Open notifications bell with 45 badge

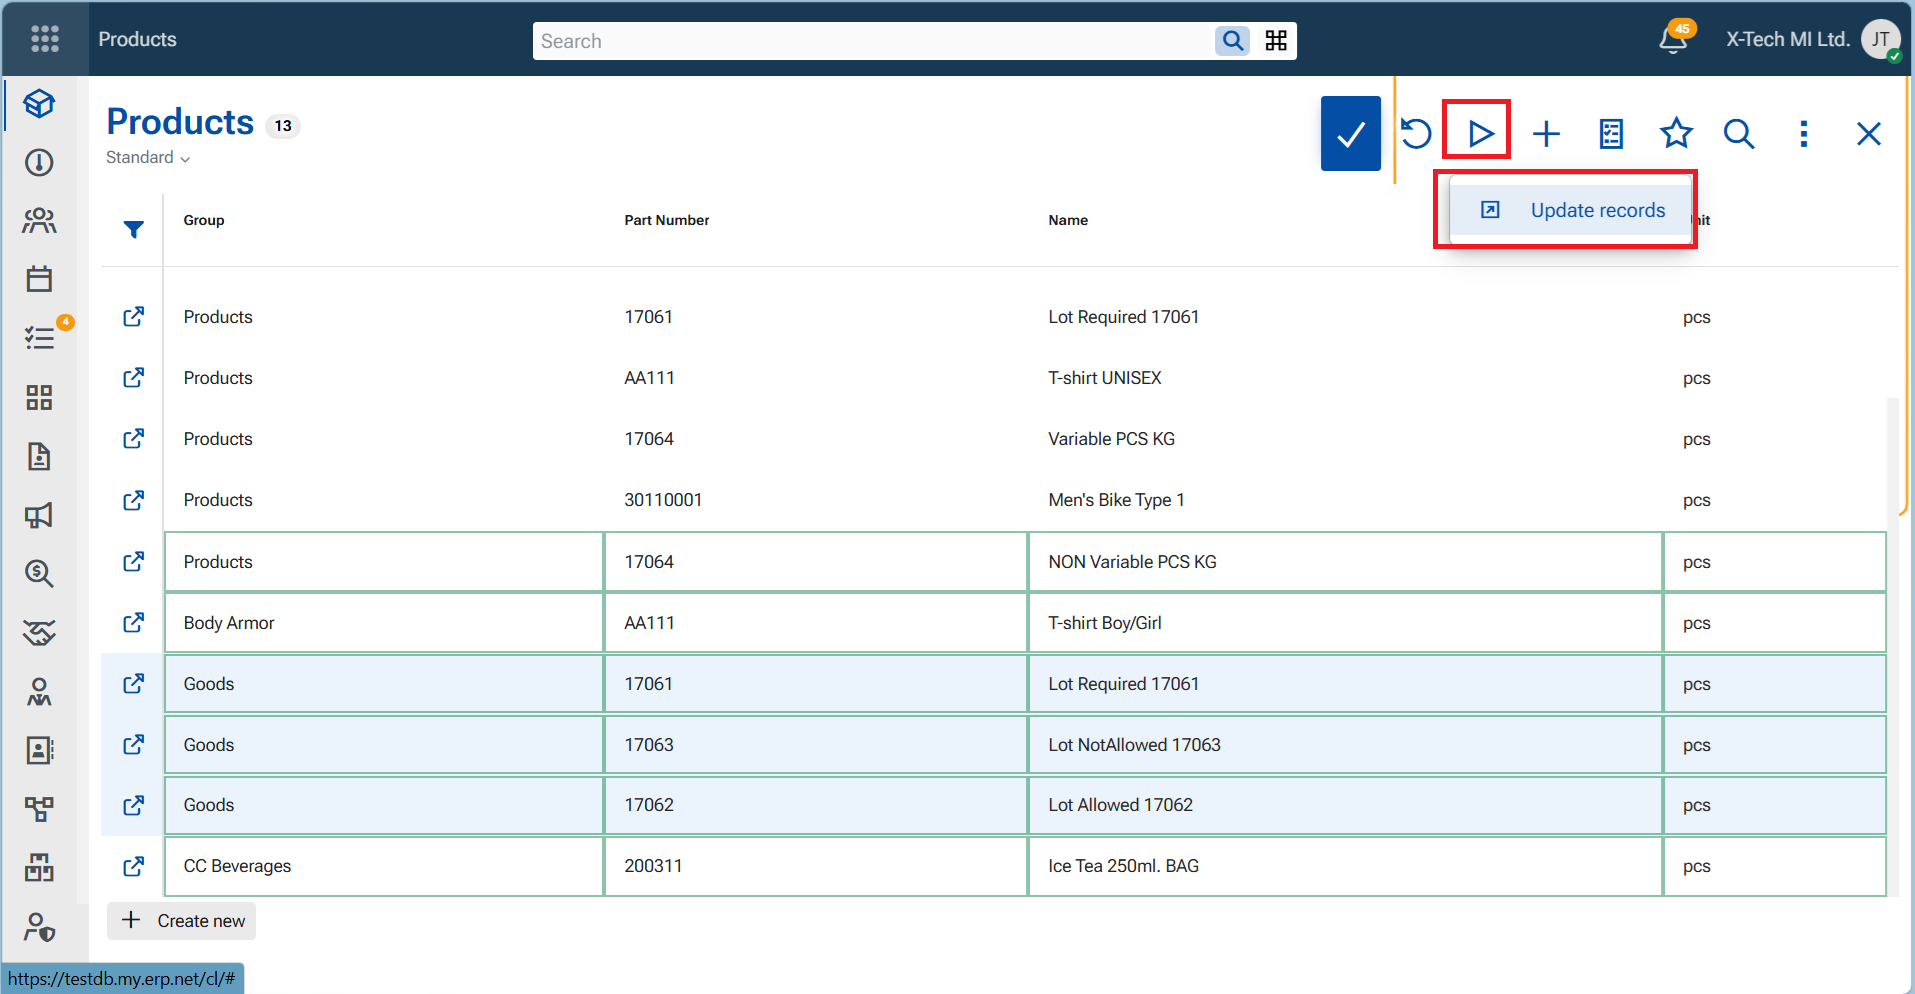click(x=1673, y=40)
